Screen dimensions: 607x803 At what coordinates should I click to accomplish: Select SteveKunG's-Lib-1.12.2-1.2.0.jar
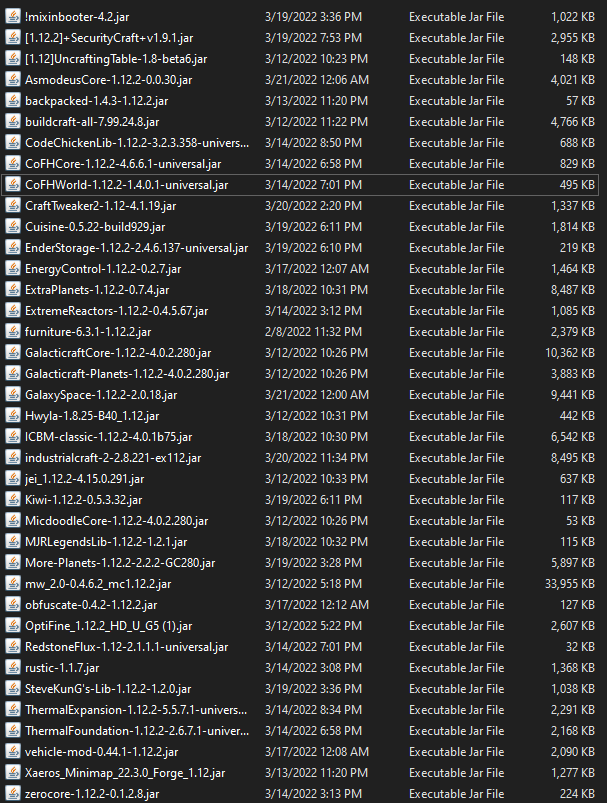(x=108, y=689)
